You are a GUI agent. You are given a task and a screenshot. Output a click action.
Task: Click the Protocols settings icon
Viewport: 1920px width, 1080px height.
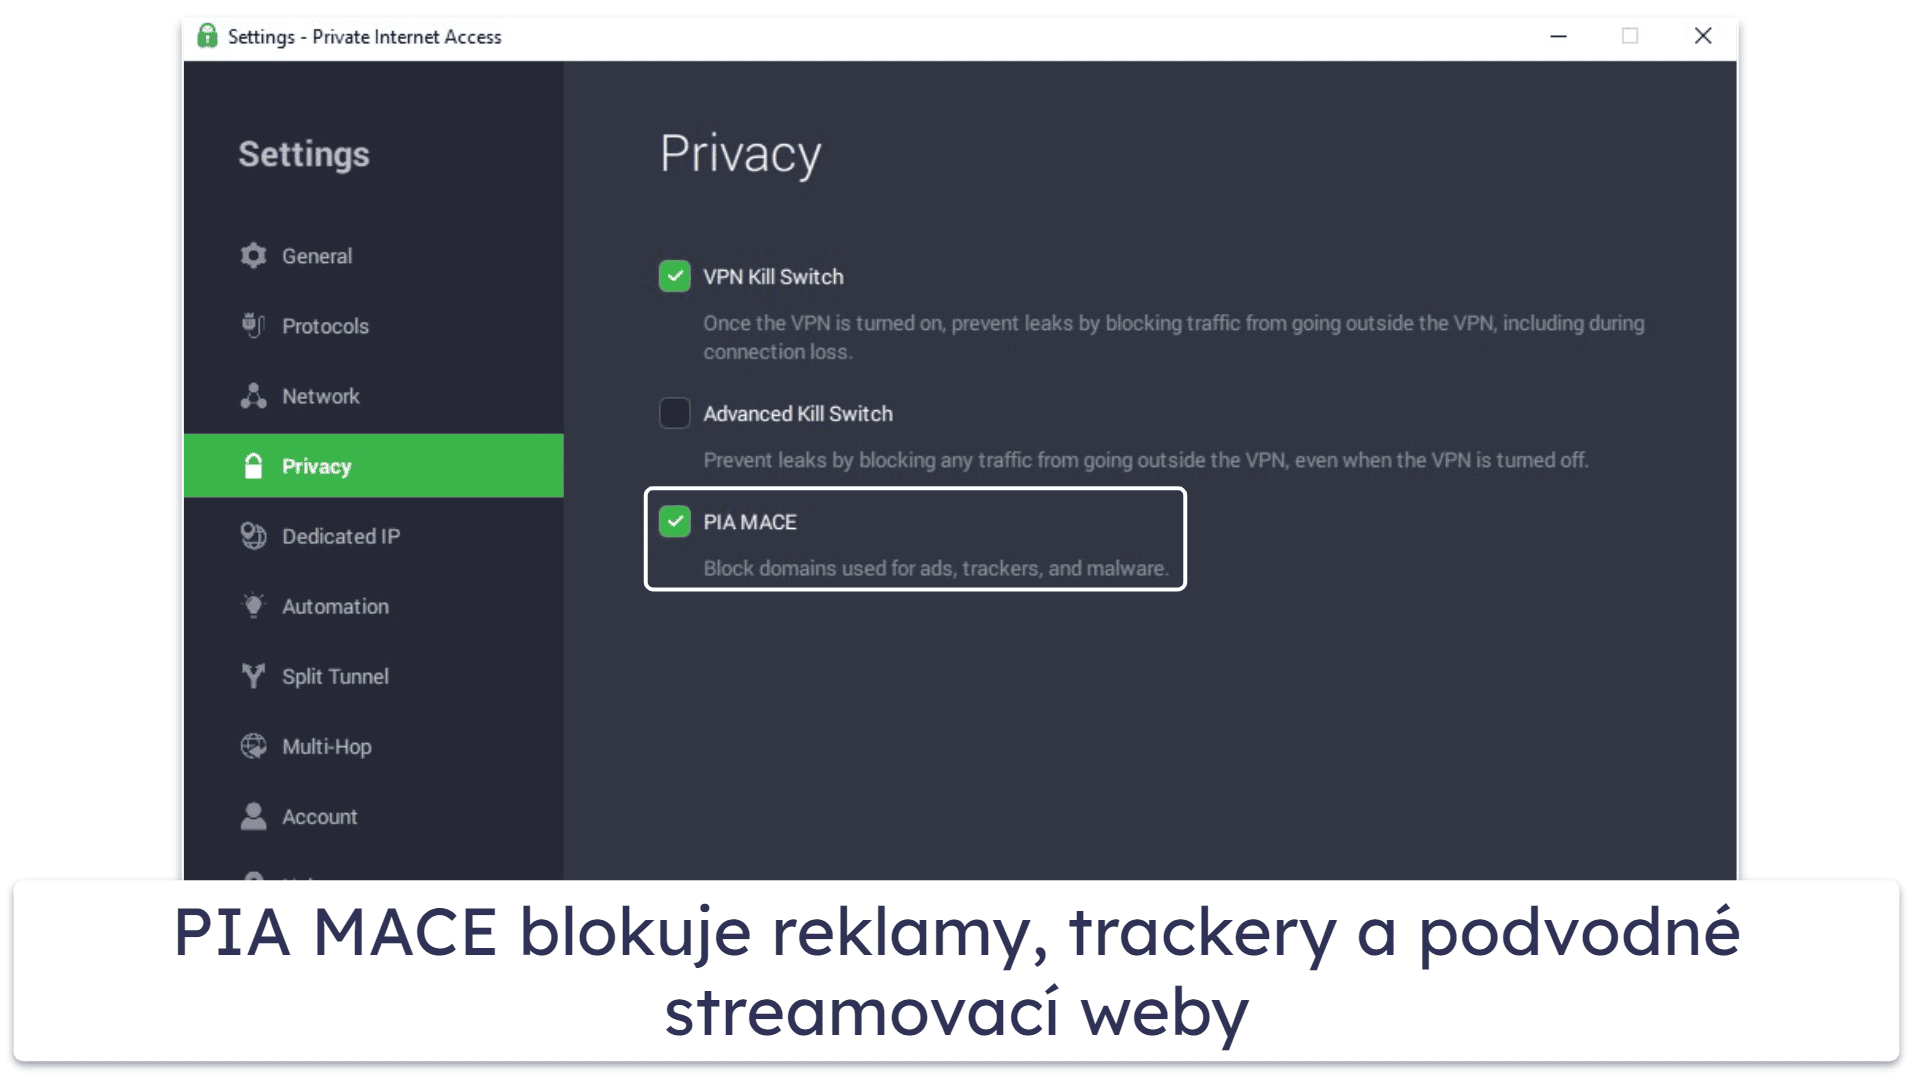tap(255, 326)
